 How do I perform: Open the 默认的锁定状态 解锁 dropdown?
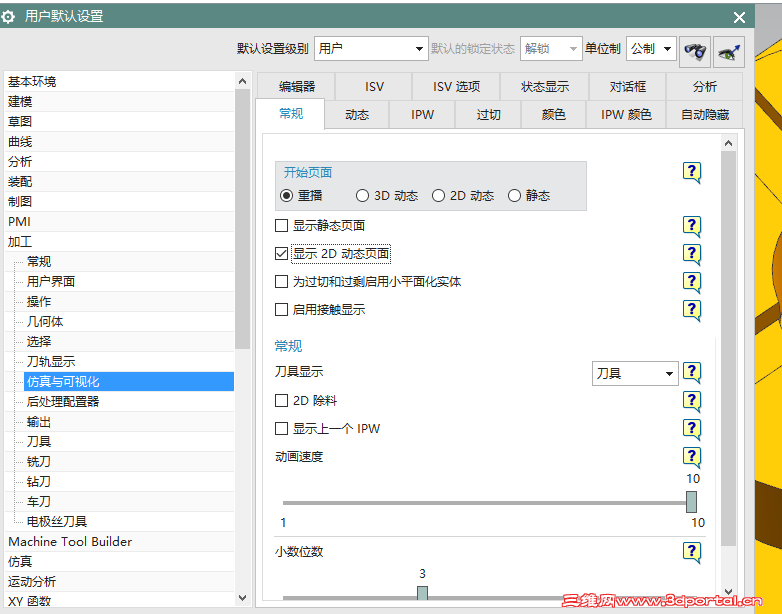(x=551, y=49)
